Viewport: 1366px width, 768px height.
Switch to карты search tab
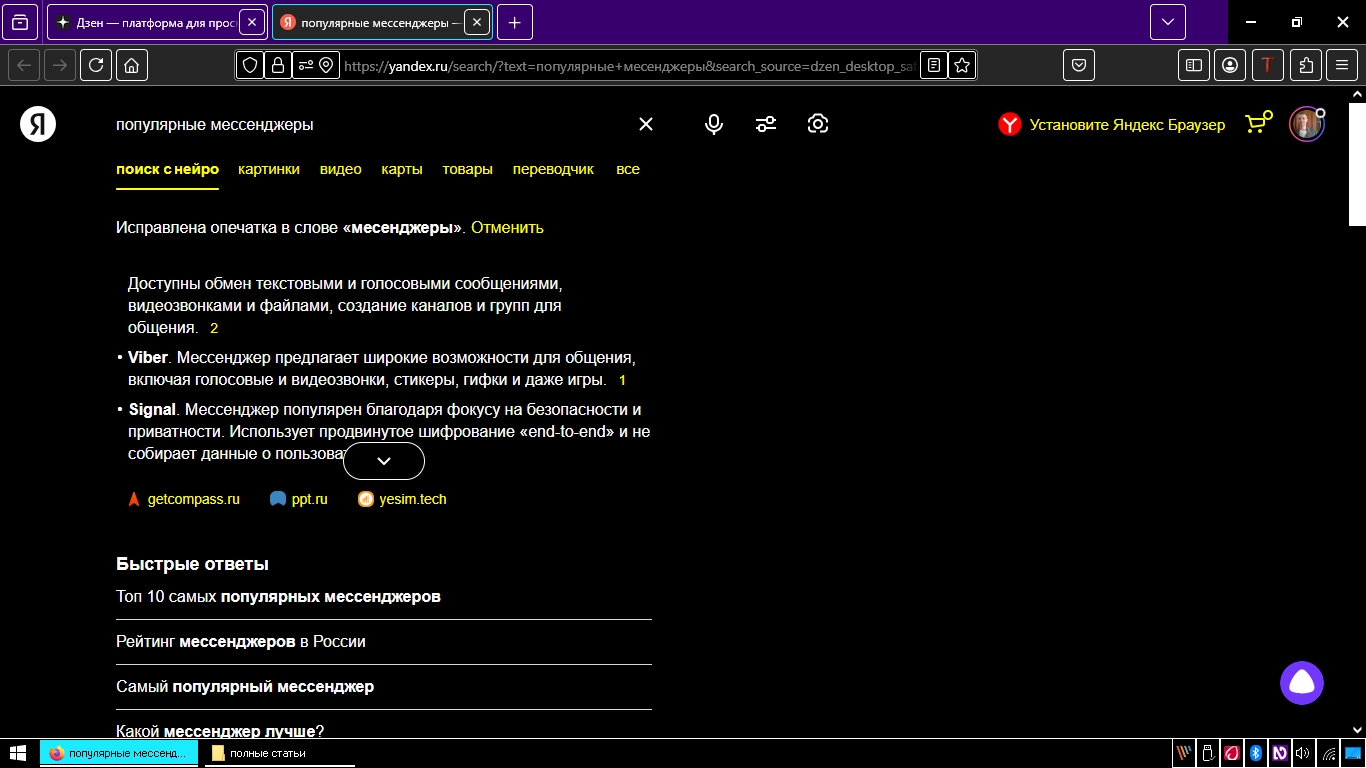tap(402, 169)
